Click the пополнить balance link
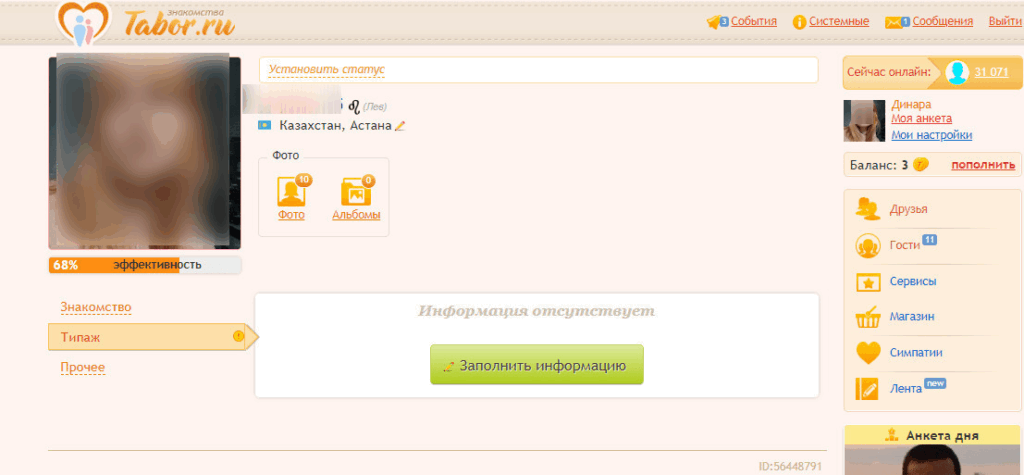Image resolution: width=1024 pixels, height=475 pixels. [x=983, y=165]
